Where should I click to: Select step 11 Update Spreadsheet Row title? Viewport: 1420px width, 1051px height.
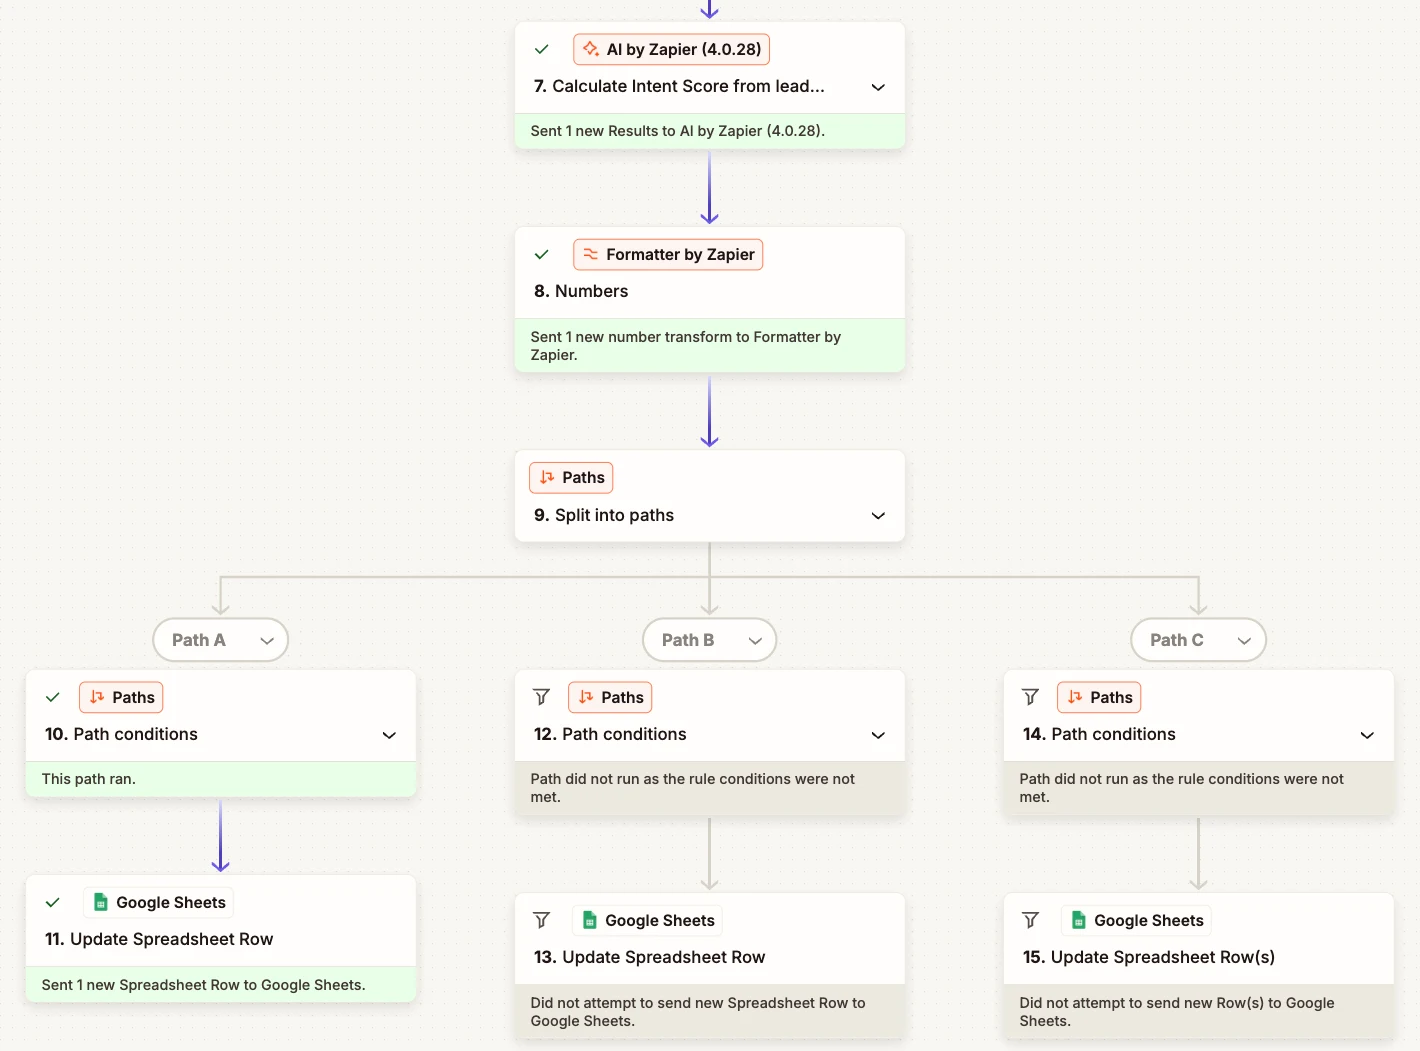[x=159, y=939]
